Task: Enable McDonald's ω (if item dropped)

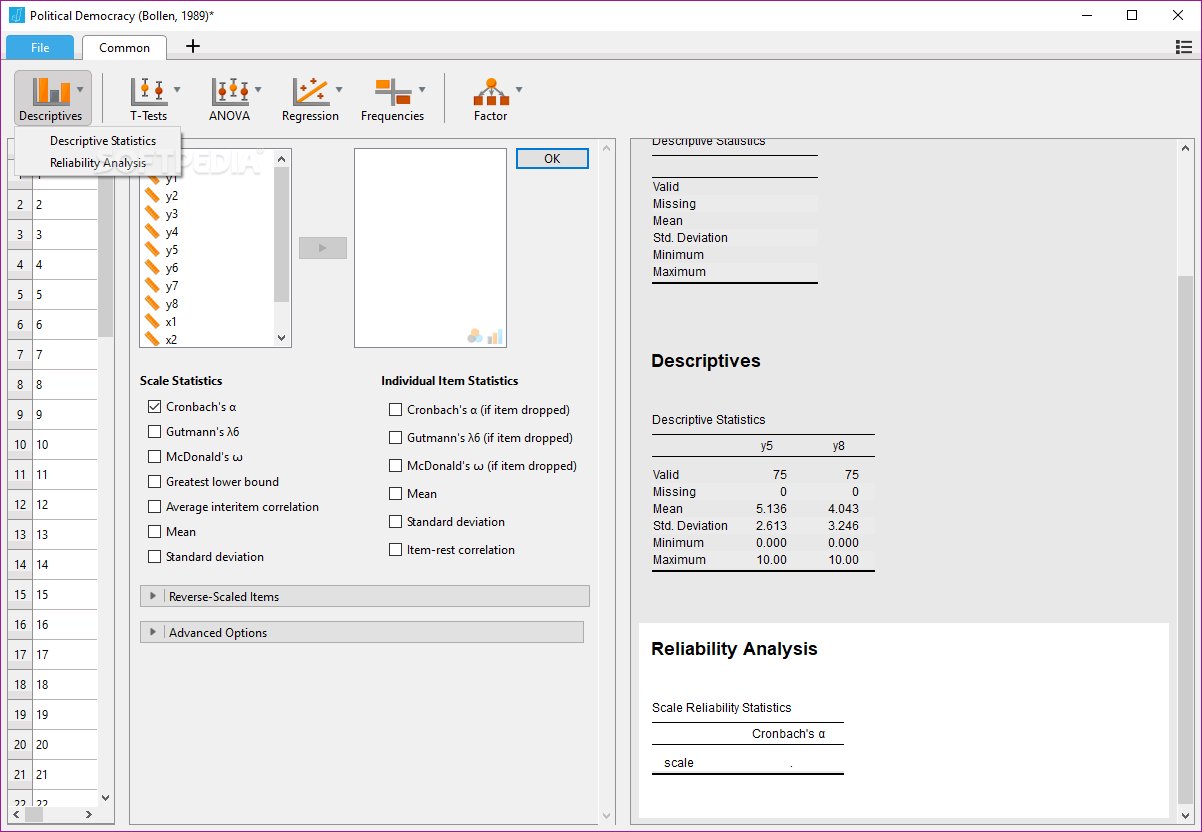Action: (396, 466)
